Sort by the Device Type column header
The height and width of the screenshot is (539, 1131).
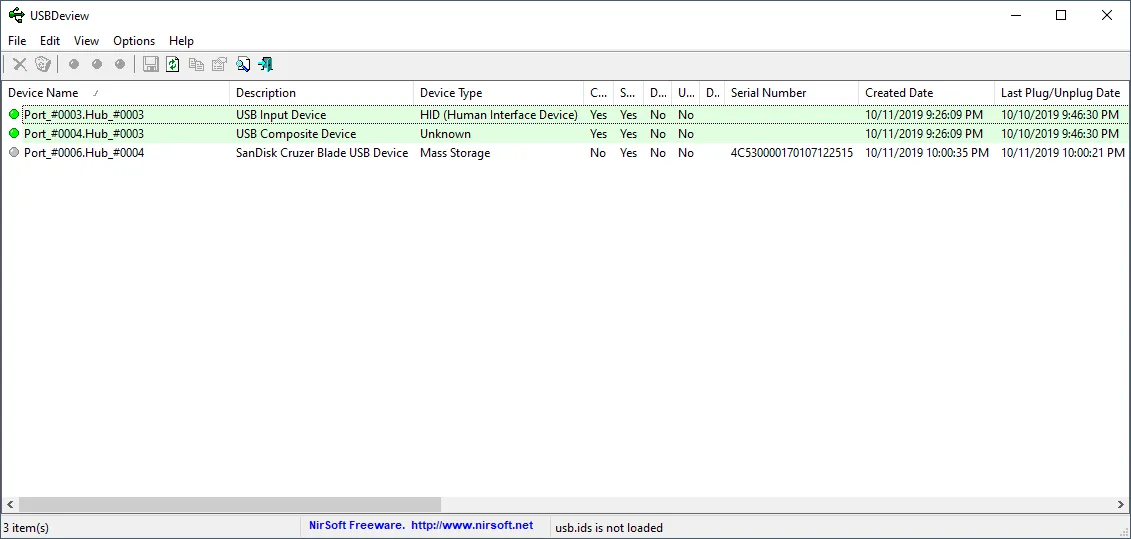tap(498, 92)
